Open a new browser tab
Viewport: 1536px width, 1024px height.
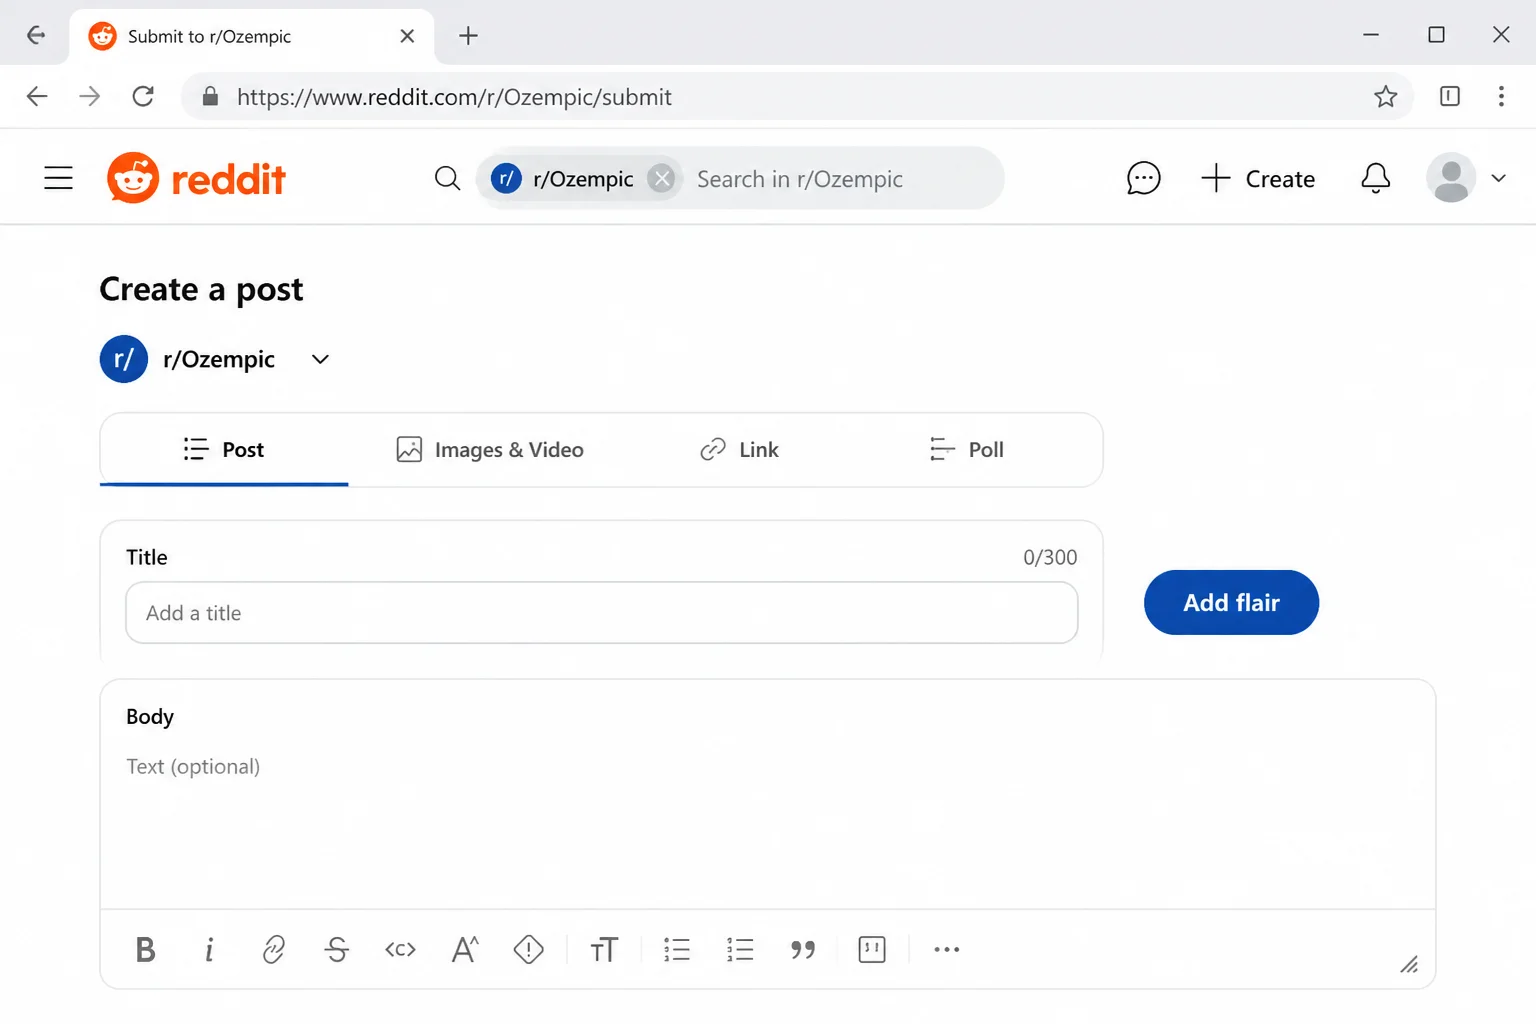[468, 36]
